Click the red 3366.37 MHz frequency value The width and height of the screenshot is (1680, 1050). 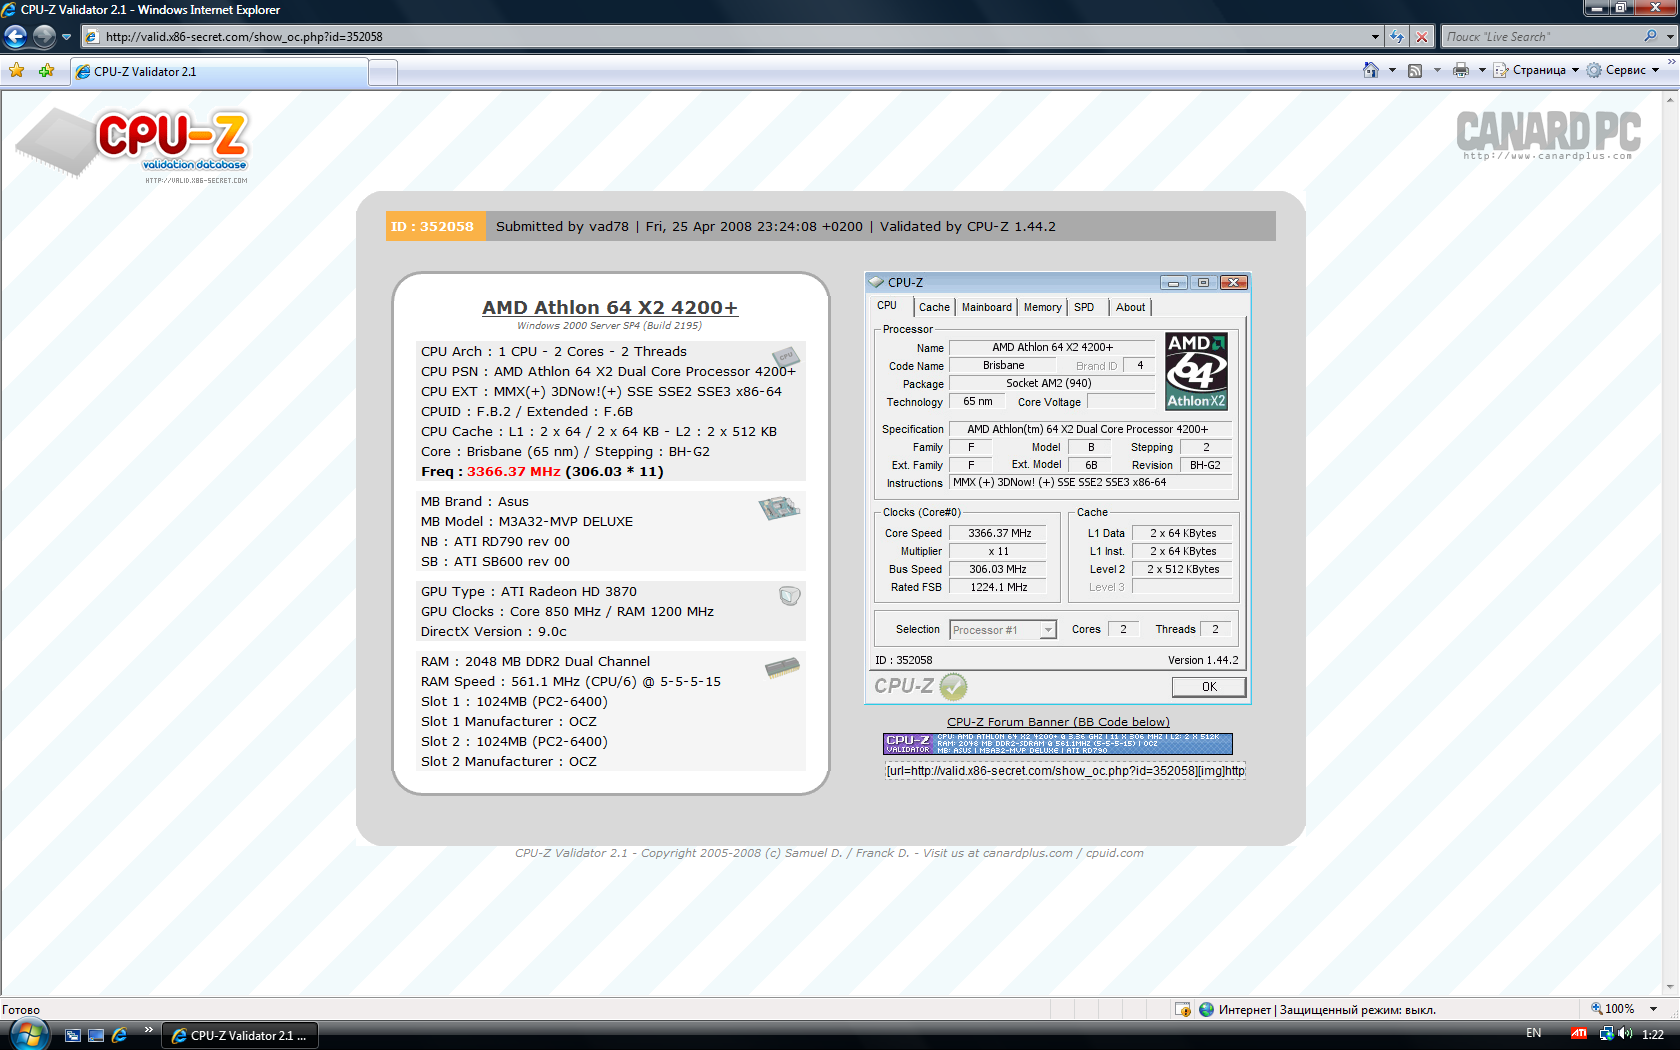(514, 472)
